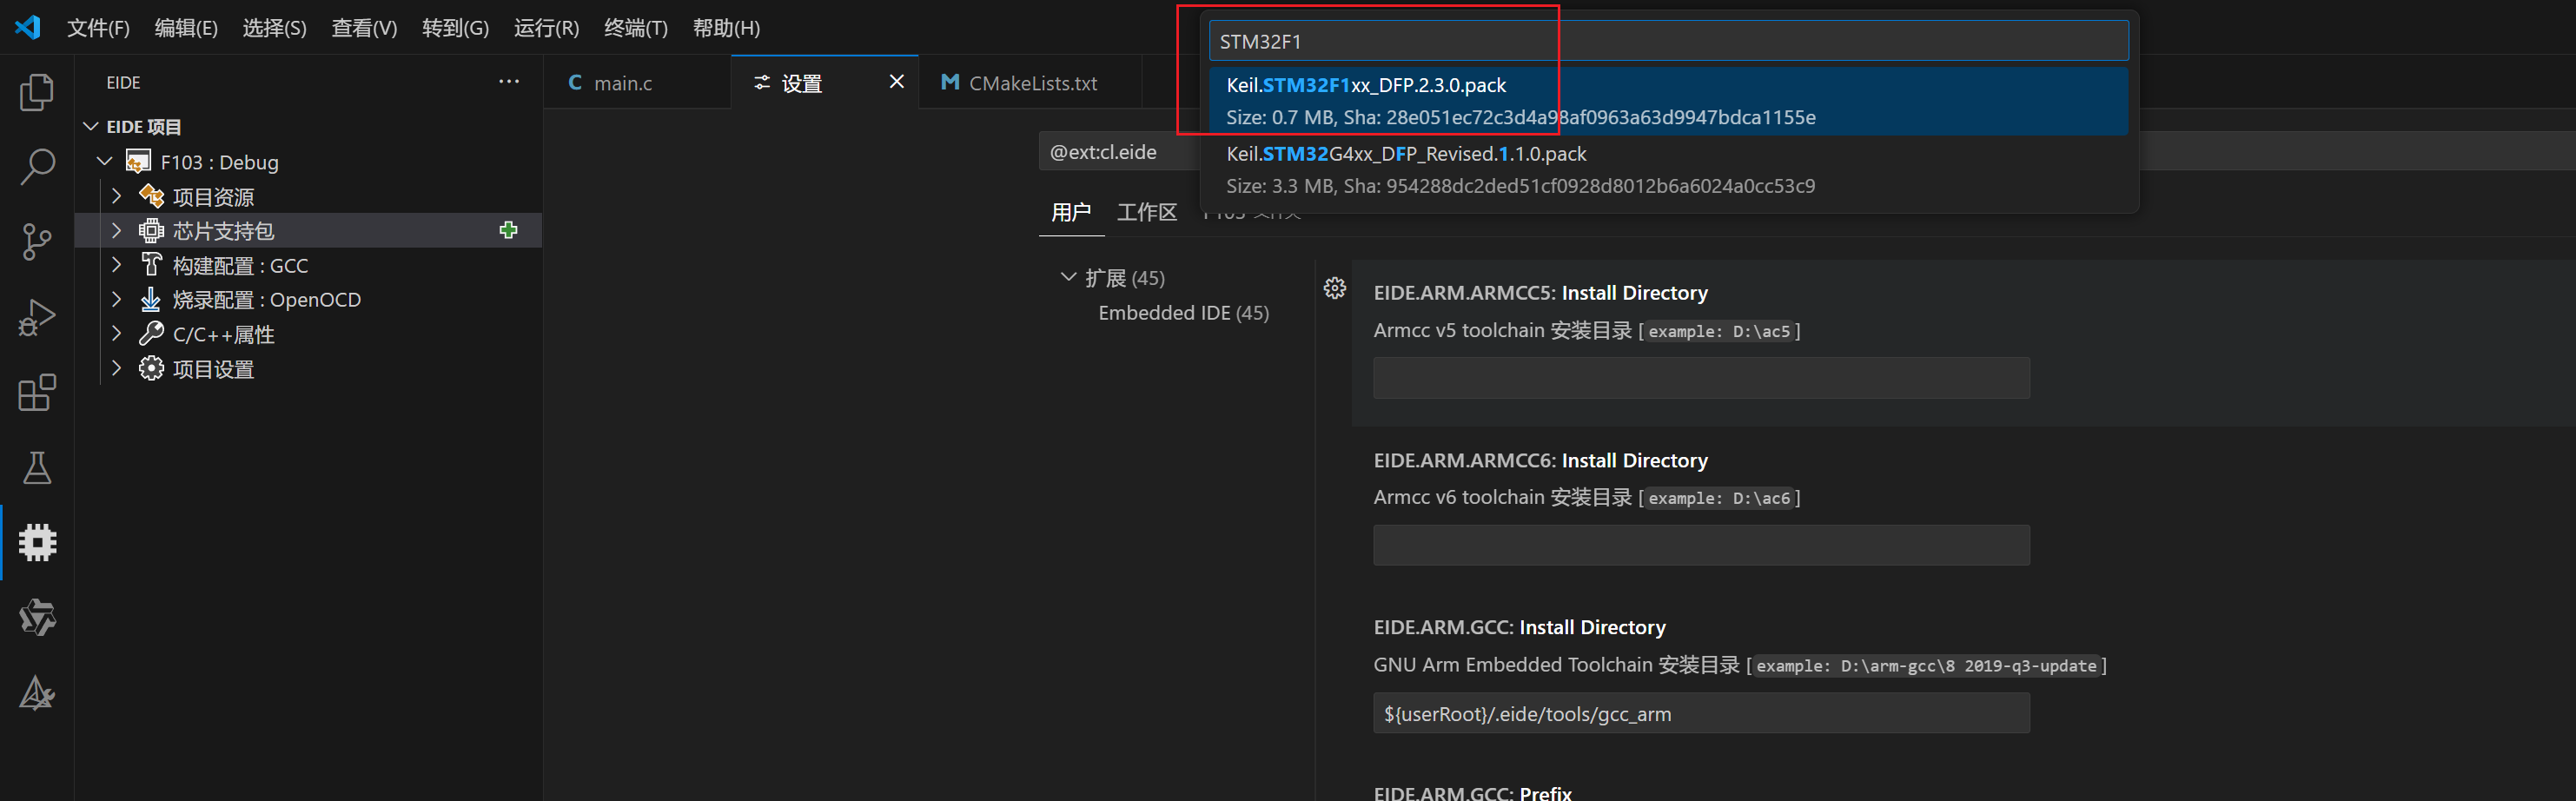The width and height of the screenshot is (2576, 801).
Task: Click the 构建配置 hammer icon
Action: pos(151,264)
